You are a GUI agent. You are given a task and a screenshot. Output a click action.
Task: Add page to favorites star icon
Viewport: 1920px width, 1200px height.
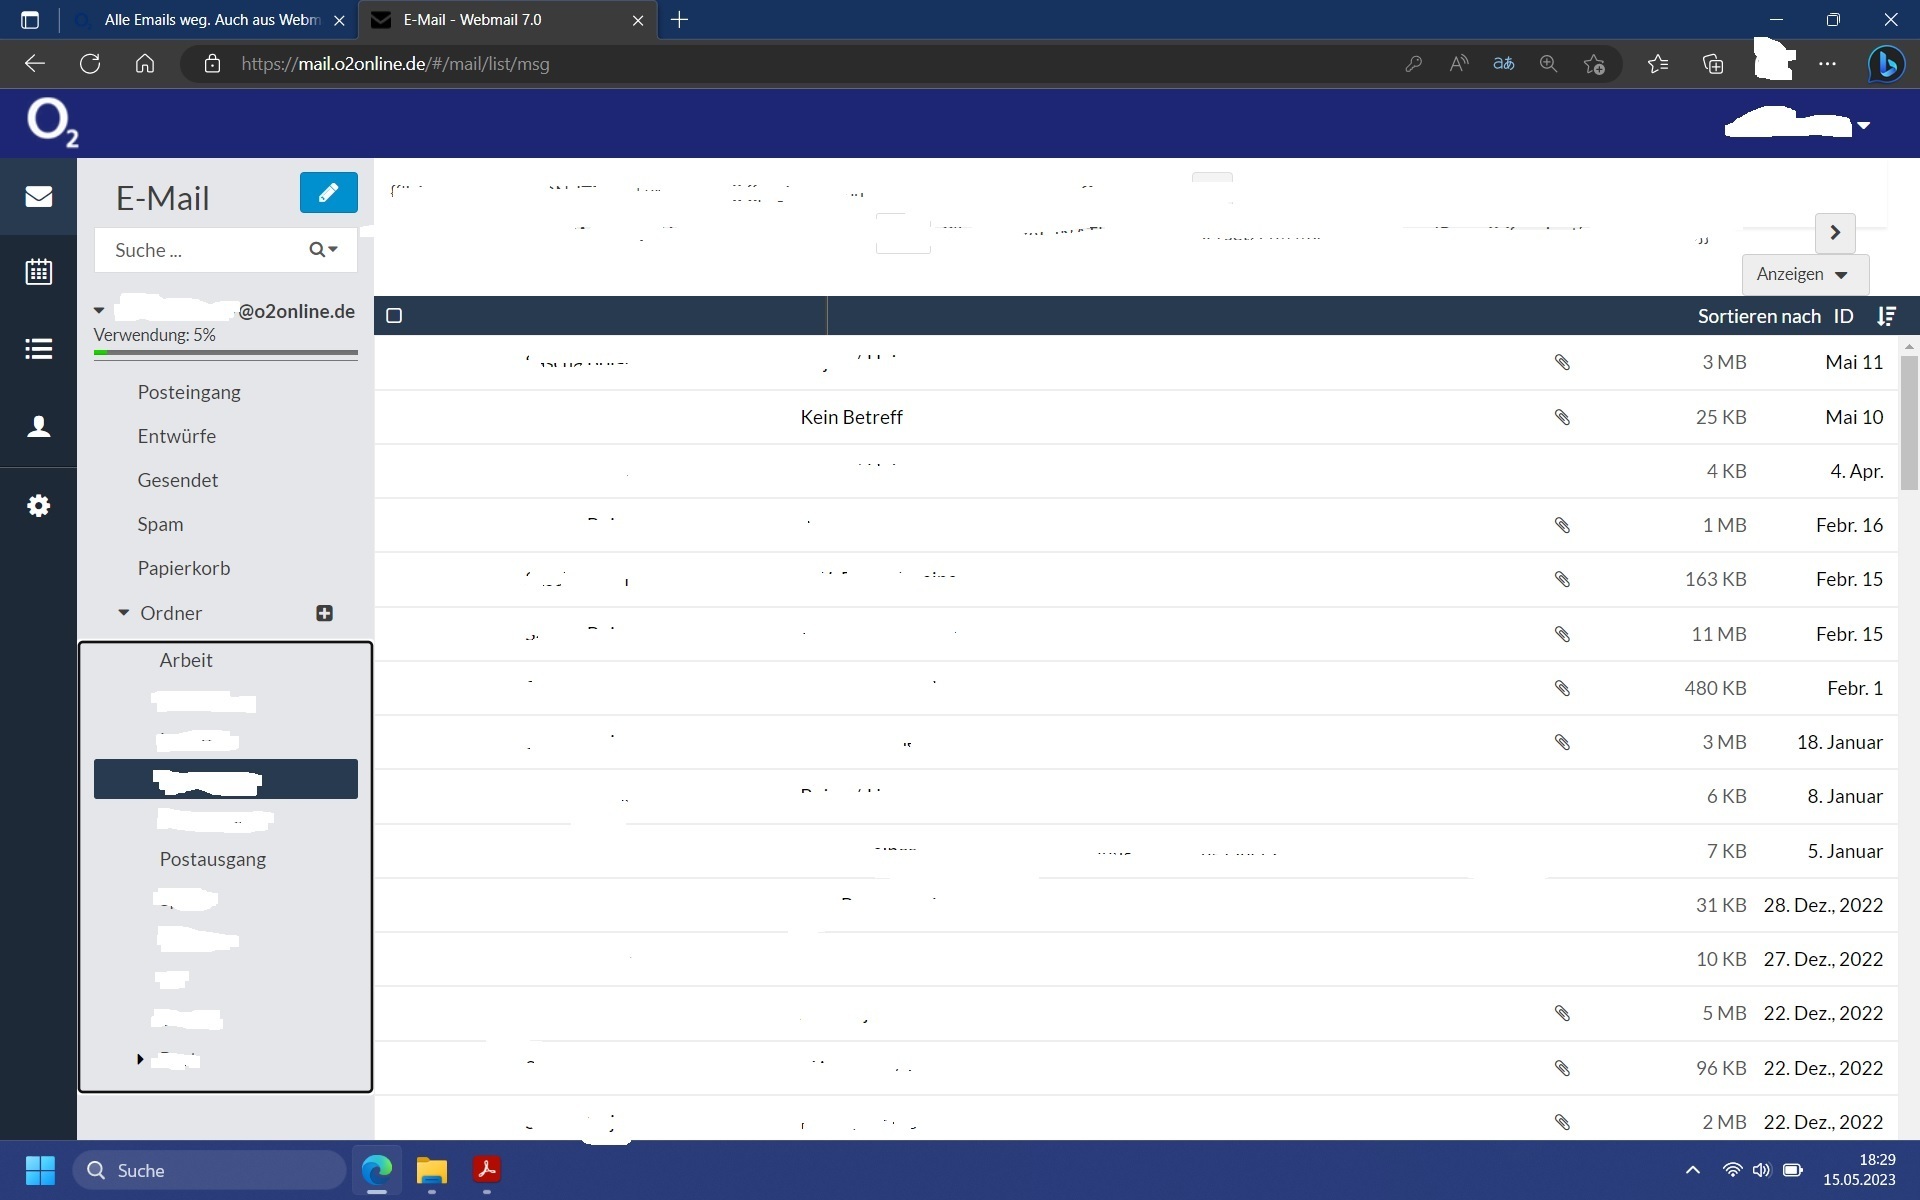coord(1594,64)
